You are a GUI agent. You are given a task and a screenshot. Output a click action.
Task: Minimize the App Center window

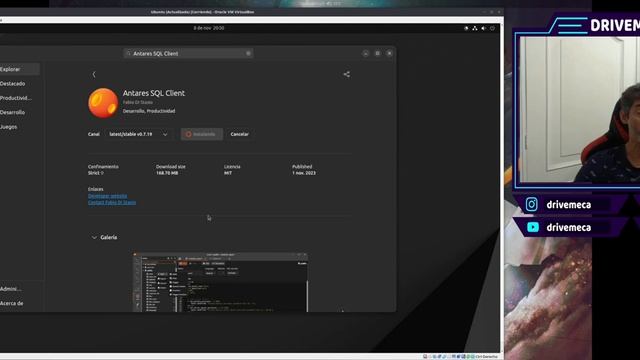[366, 53]
